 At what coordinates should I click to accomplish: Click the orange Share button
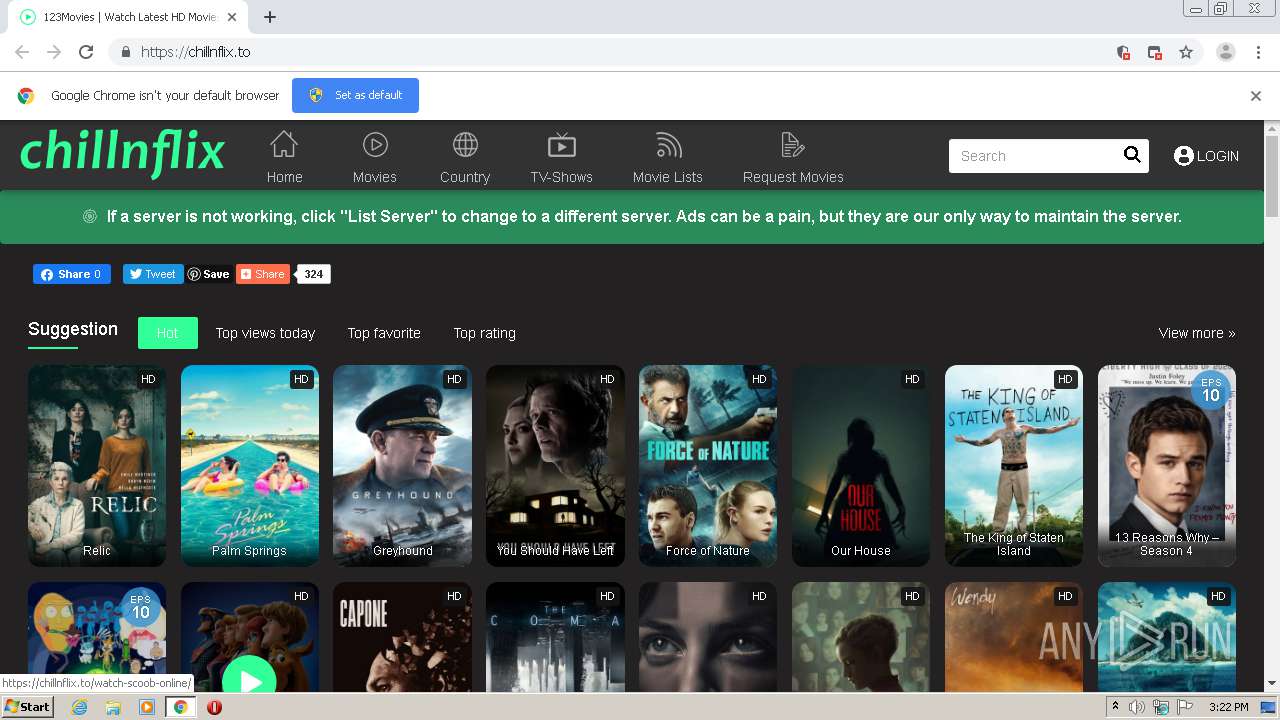click(263, 274)
